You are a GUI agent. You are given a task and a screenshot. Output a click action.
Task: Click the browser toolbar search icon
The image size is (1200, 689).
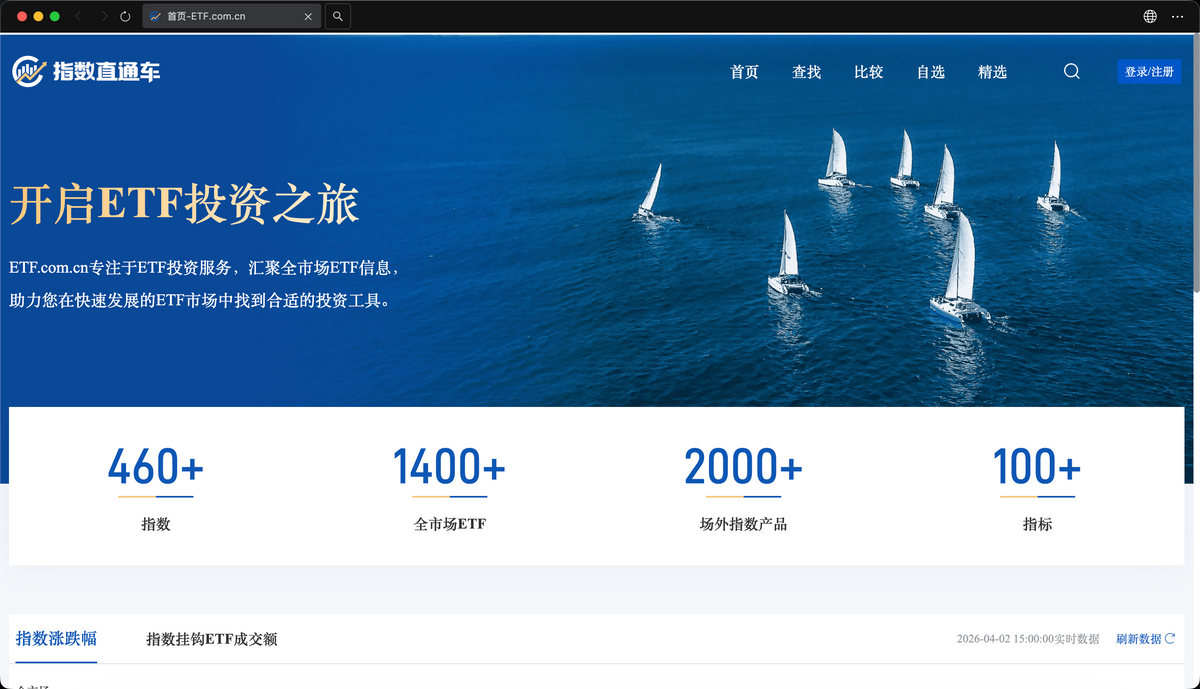pos(338,17)
